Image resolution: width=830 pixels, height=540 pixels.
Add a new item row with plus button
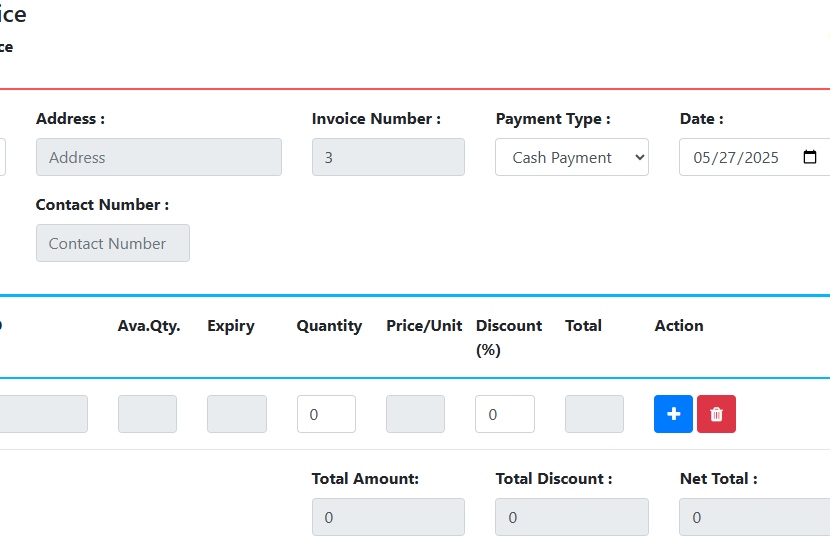coord(673,414)
